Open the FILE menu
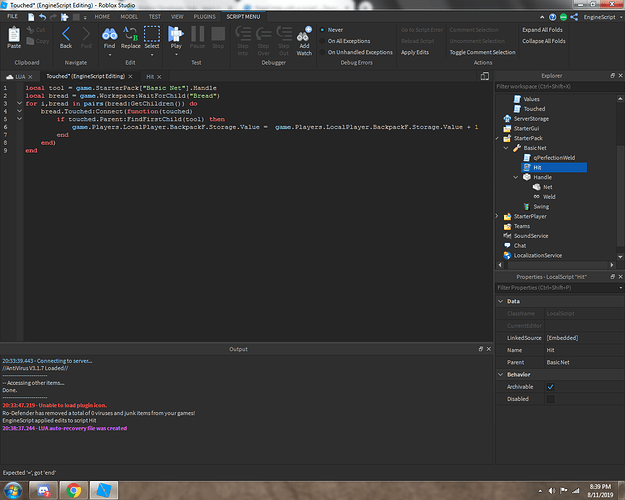This screenshot has height=500, width=625. pos(12,16)
